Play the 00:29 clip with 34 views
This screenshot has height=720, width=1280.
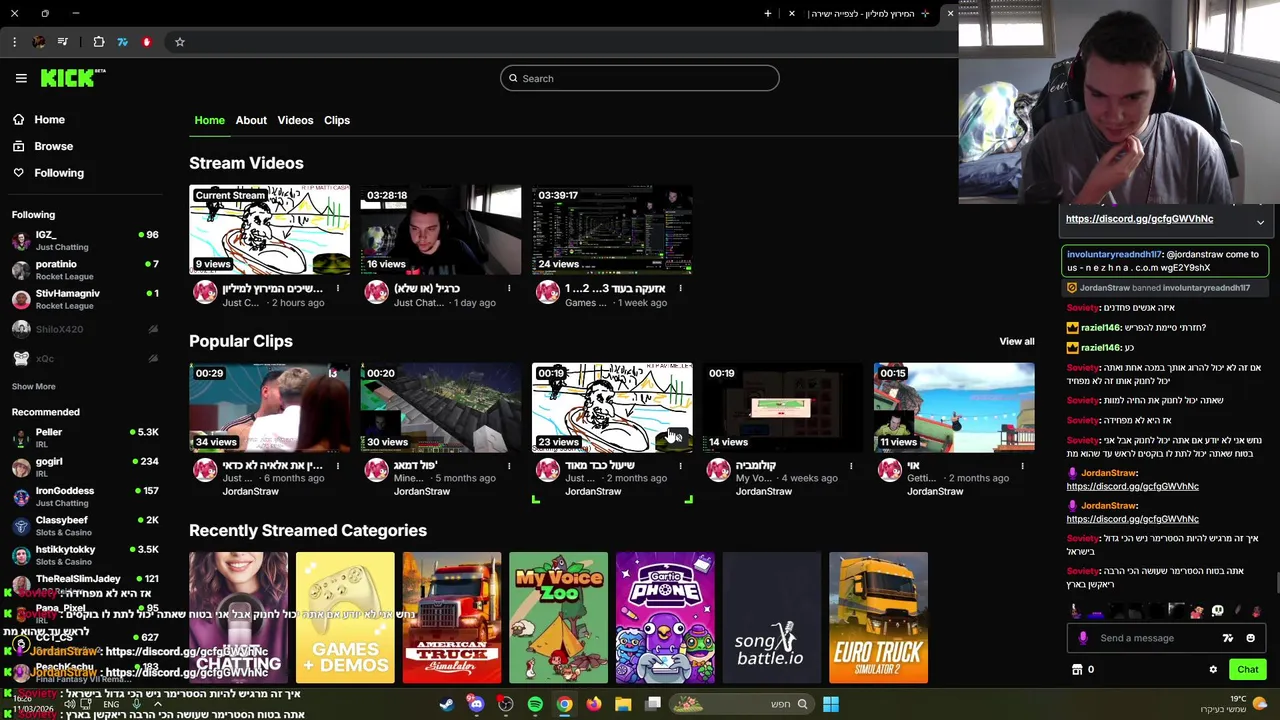tap(270, 407)
